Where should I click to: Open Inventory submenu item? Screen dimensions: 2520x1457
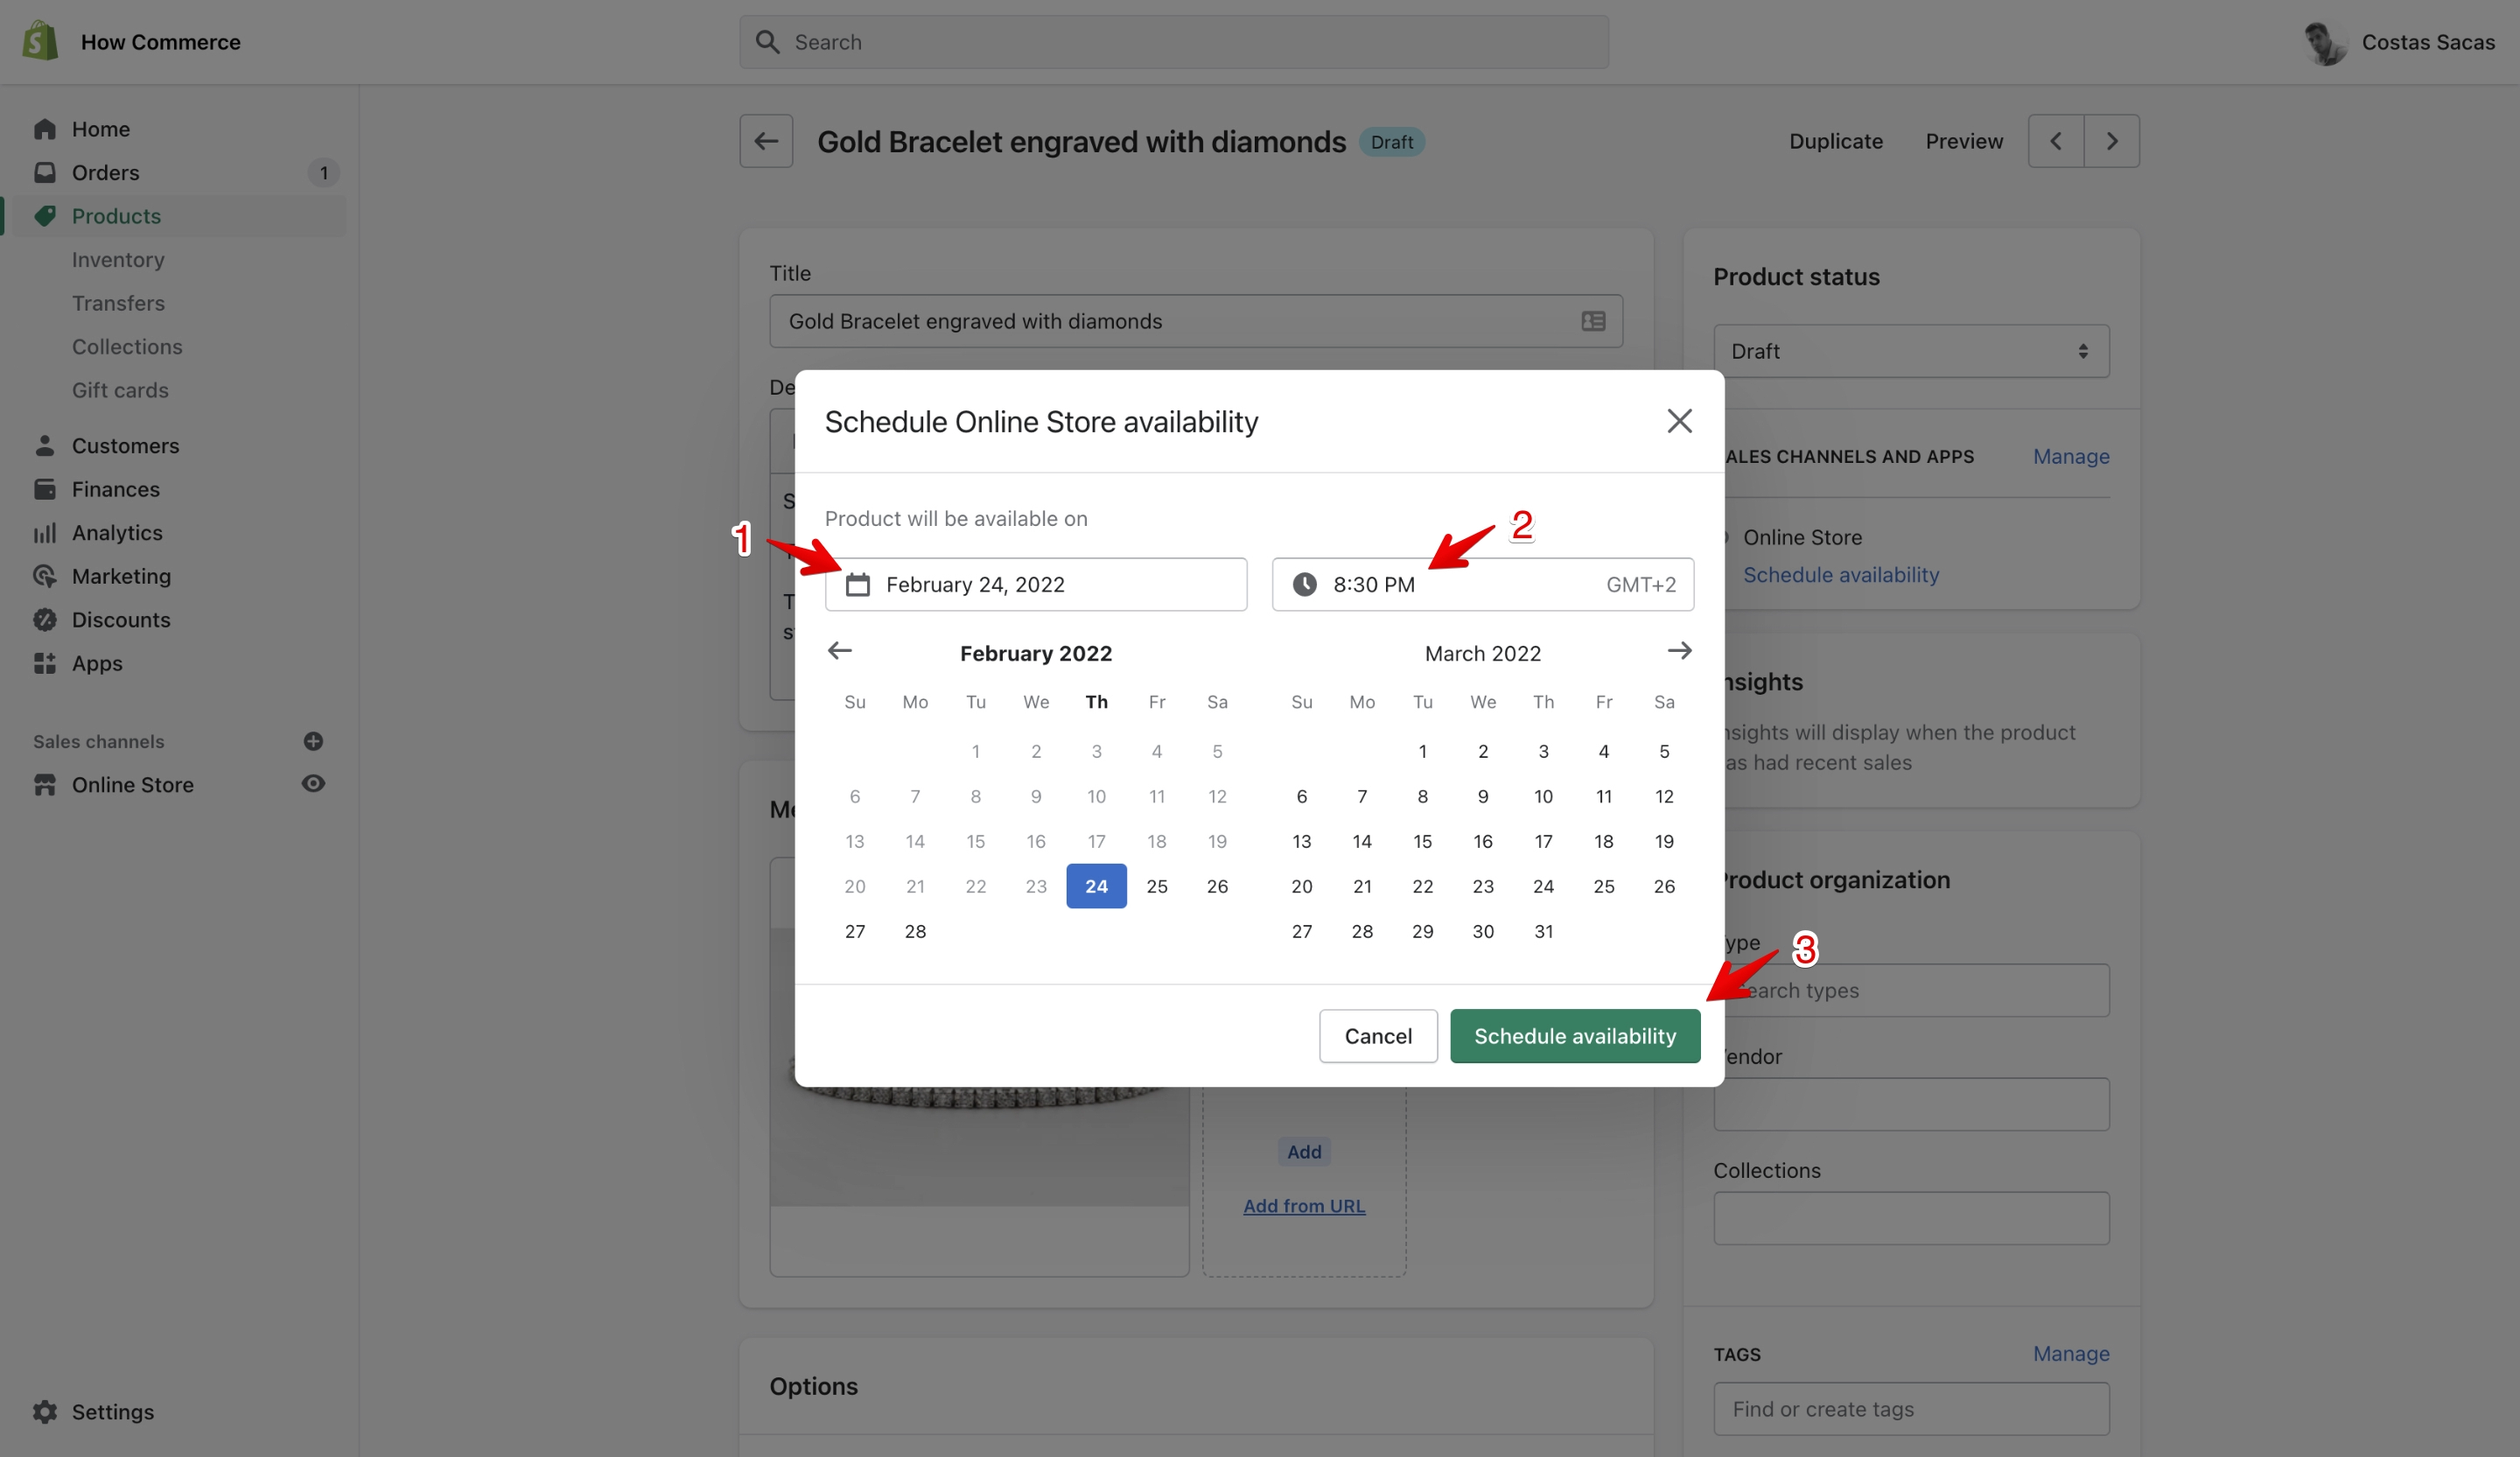(x=118, y=259)
